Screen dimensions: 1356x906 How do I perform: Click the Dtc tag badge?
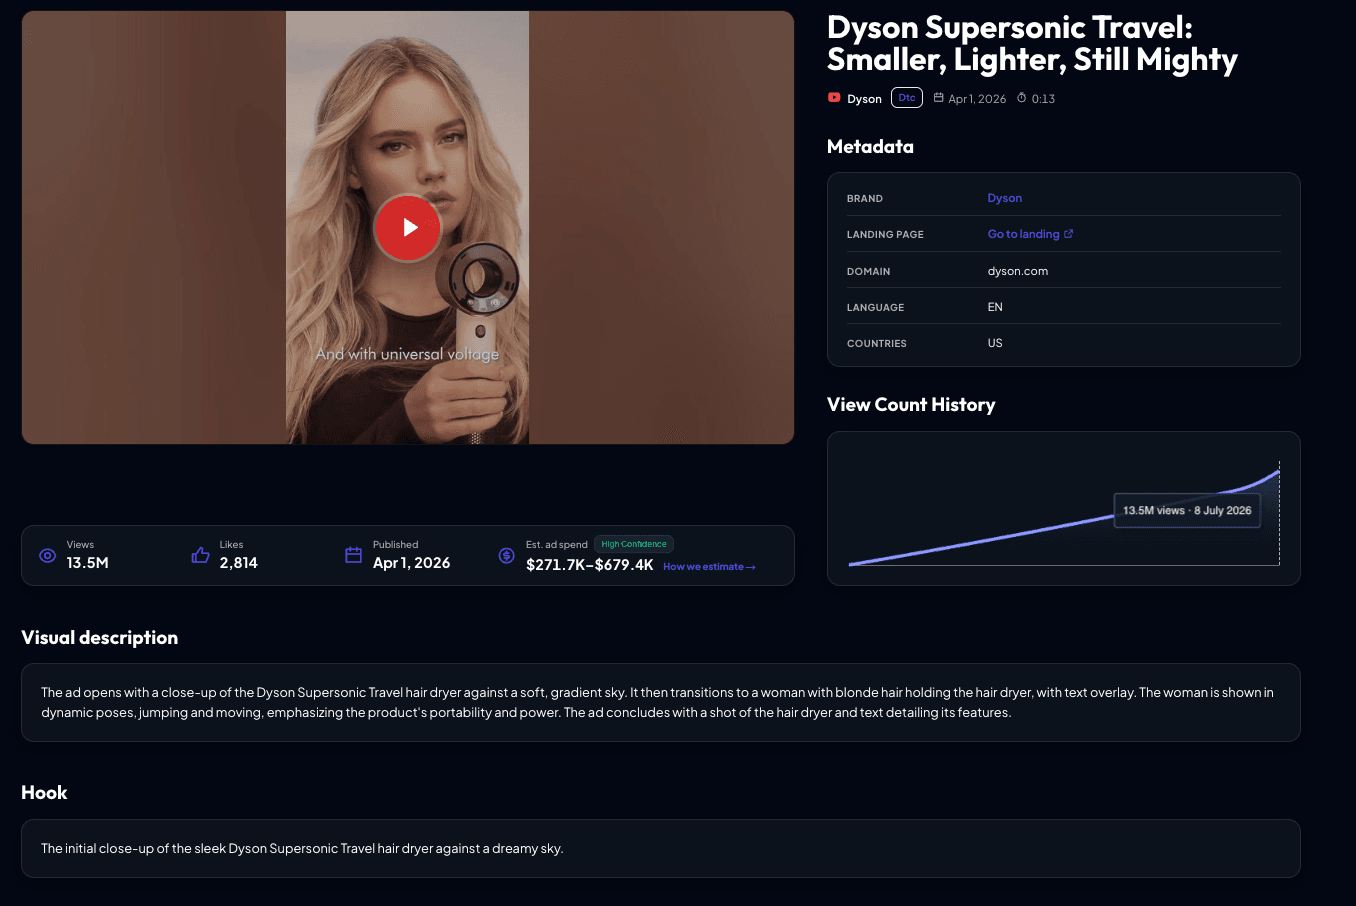point(907,98)
